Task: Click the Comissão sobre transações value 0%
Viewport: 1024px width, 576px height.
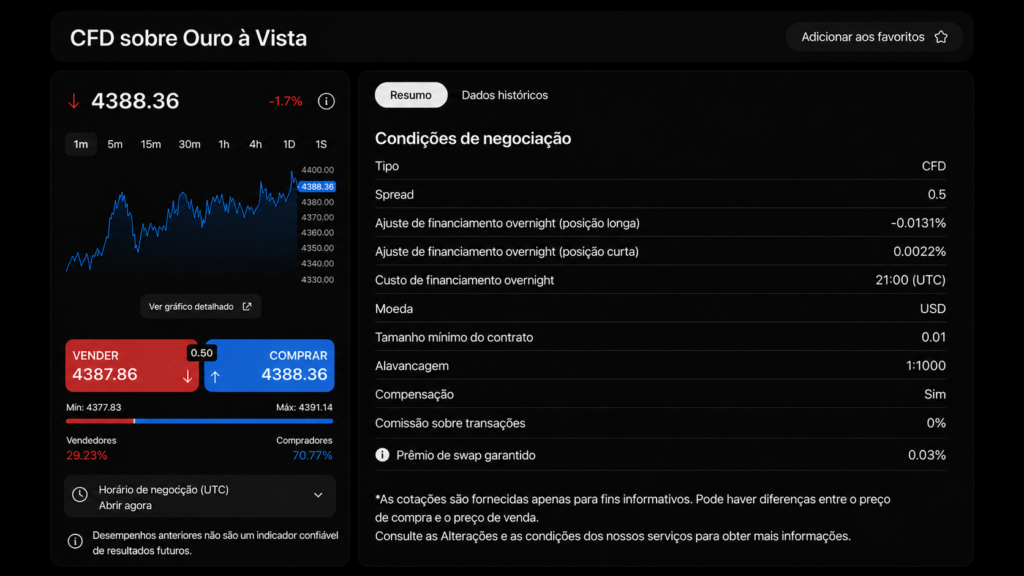Action: (x=936, y=423)
